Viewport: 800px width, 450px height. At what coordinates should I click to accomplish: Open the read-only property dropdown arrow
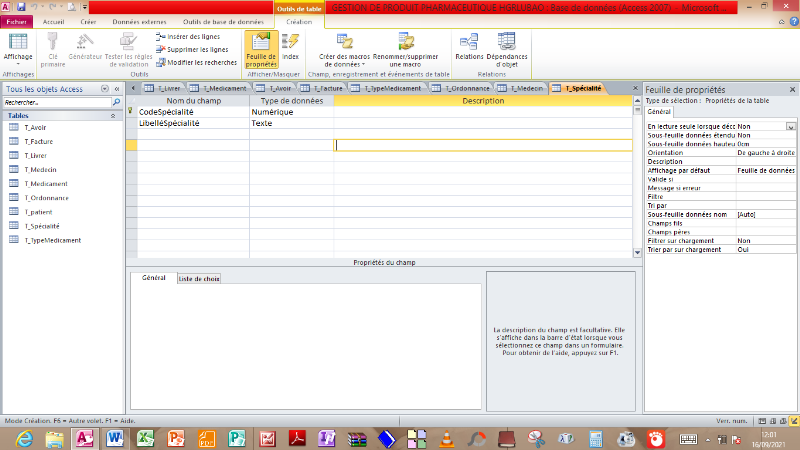point(790,127)
